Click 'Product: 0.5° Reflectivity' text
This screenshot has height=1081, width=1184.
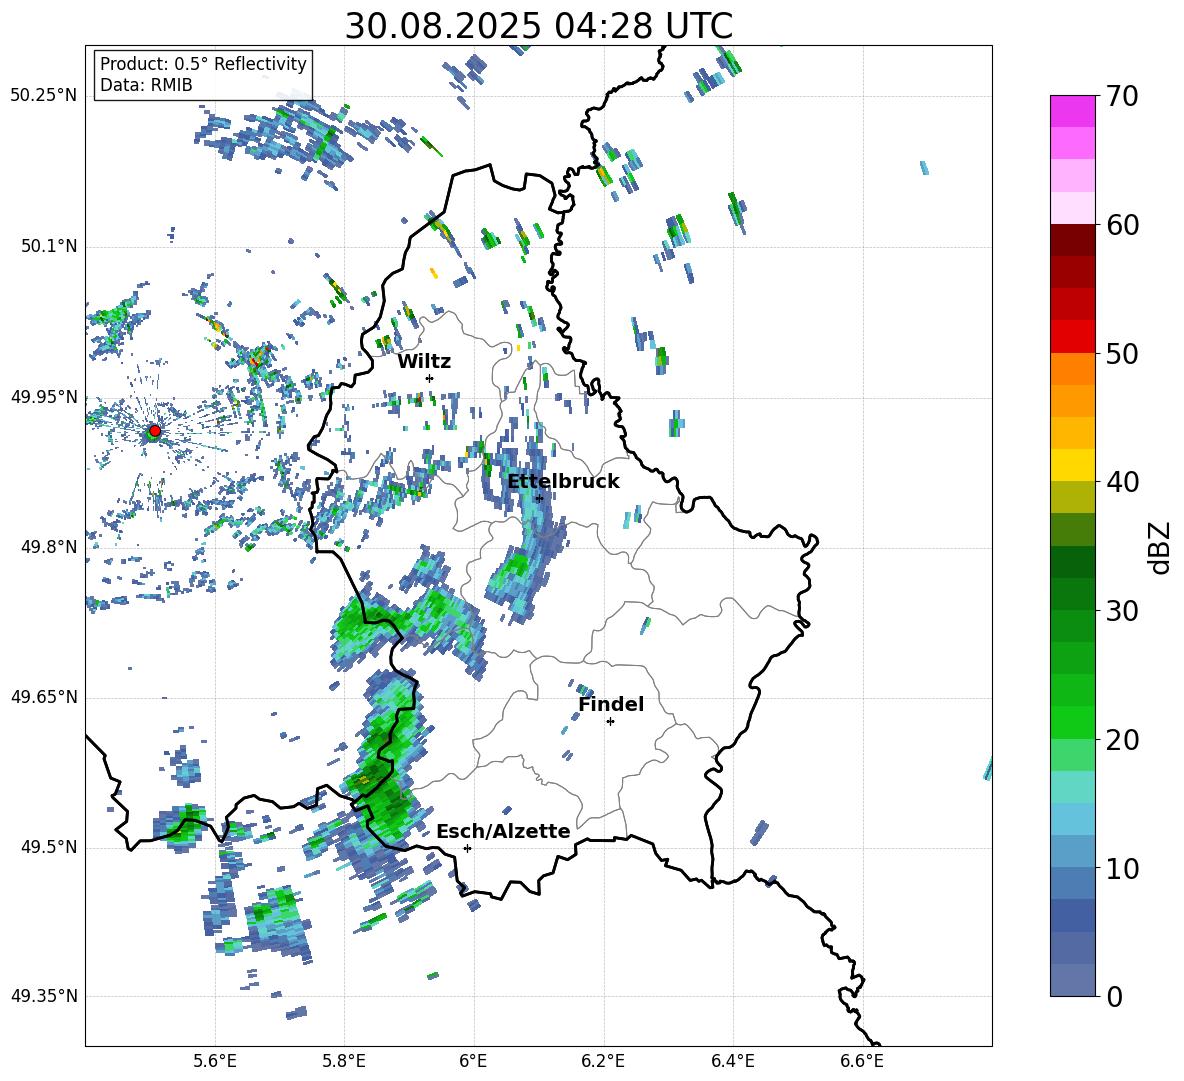click(203, 64)
